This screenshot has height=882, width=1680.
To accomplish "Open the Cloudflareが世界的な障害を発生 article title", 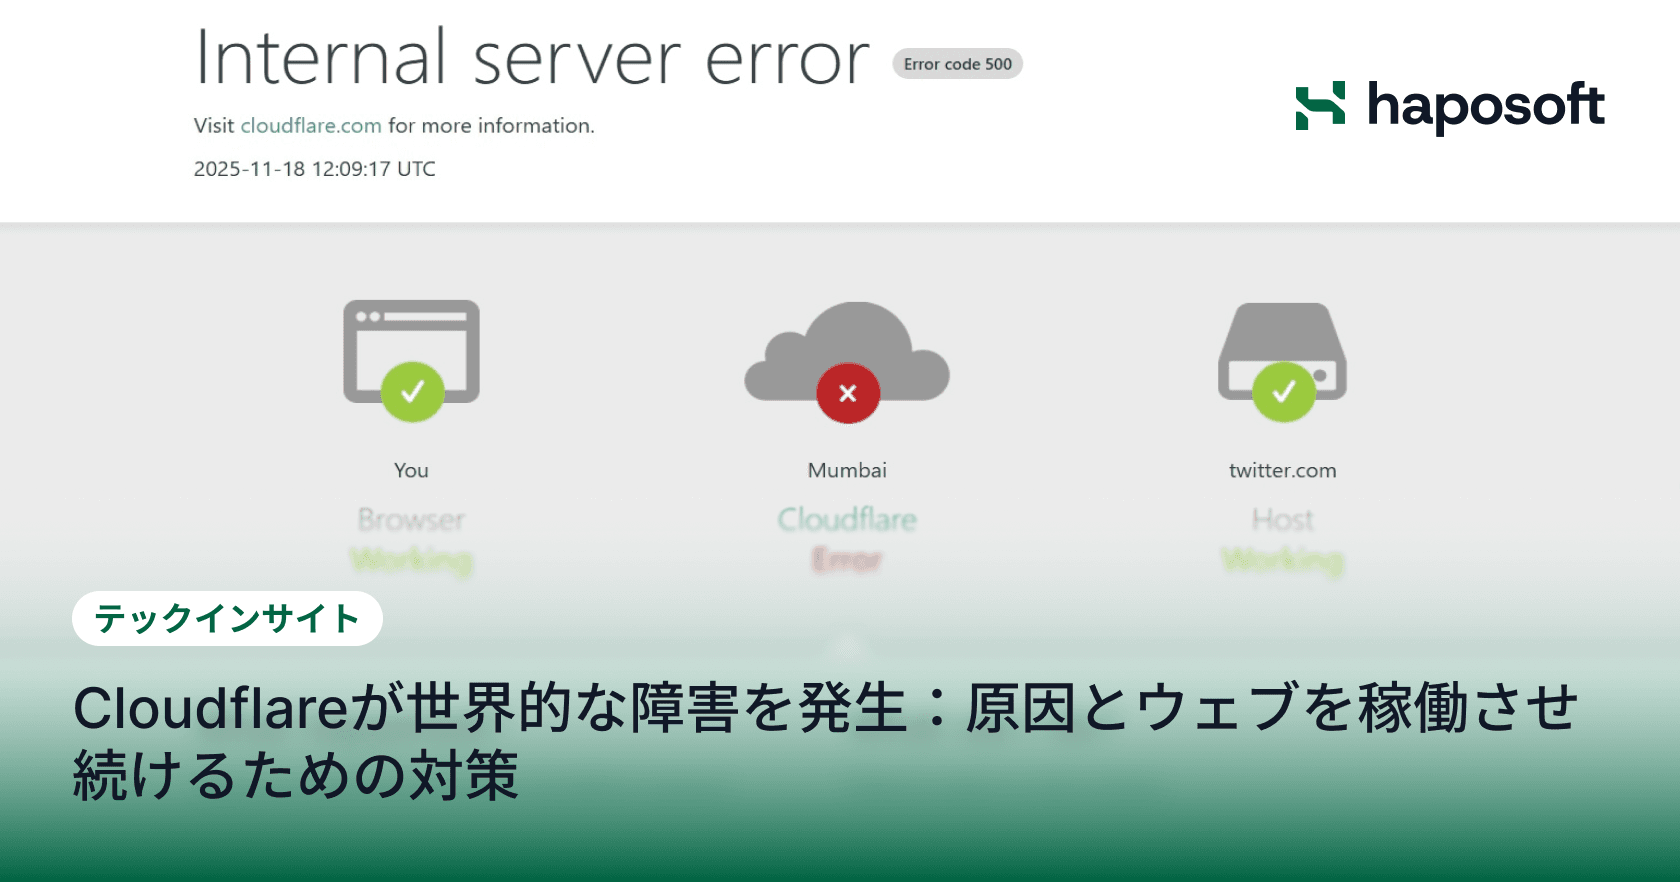I will click(825, 741).
